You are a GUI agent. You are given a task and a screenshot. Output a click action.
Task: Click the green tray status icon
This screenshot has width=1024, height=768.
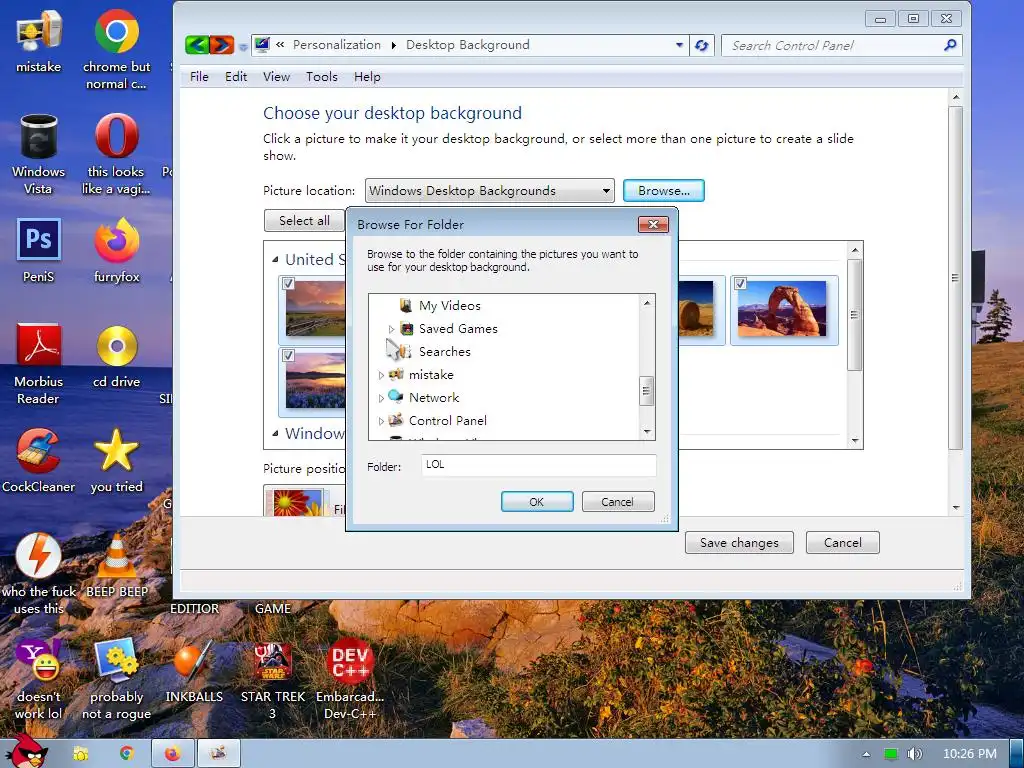pyautogui.click(x=891, y=754)
